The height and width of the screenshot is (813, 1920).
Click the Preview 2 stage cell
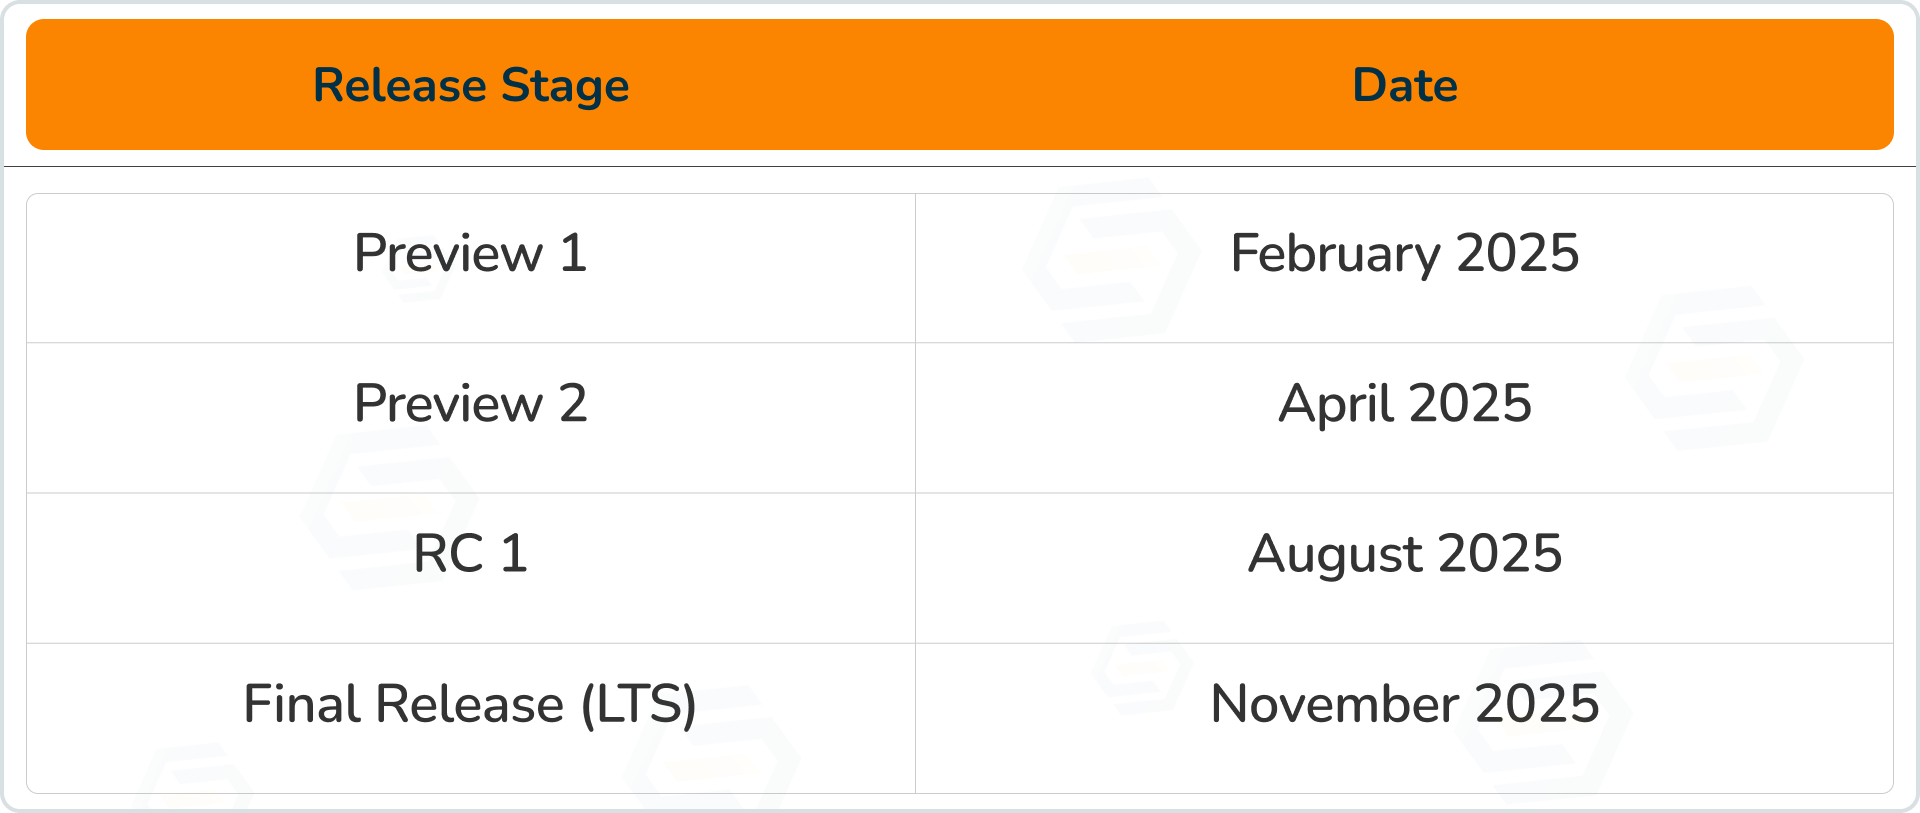[470, 403]
